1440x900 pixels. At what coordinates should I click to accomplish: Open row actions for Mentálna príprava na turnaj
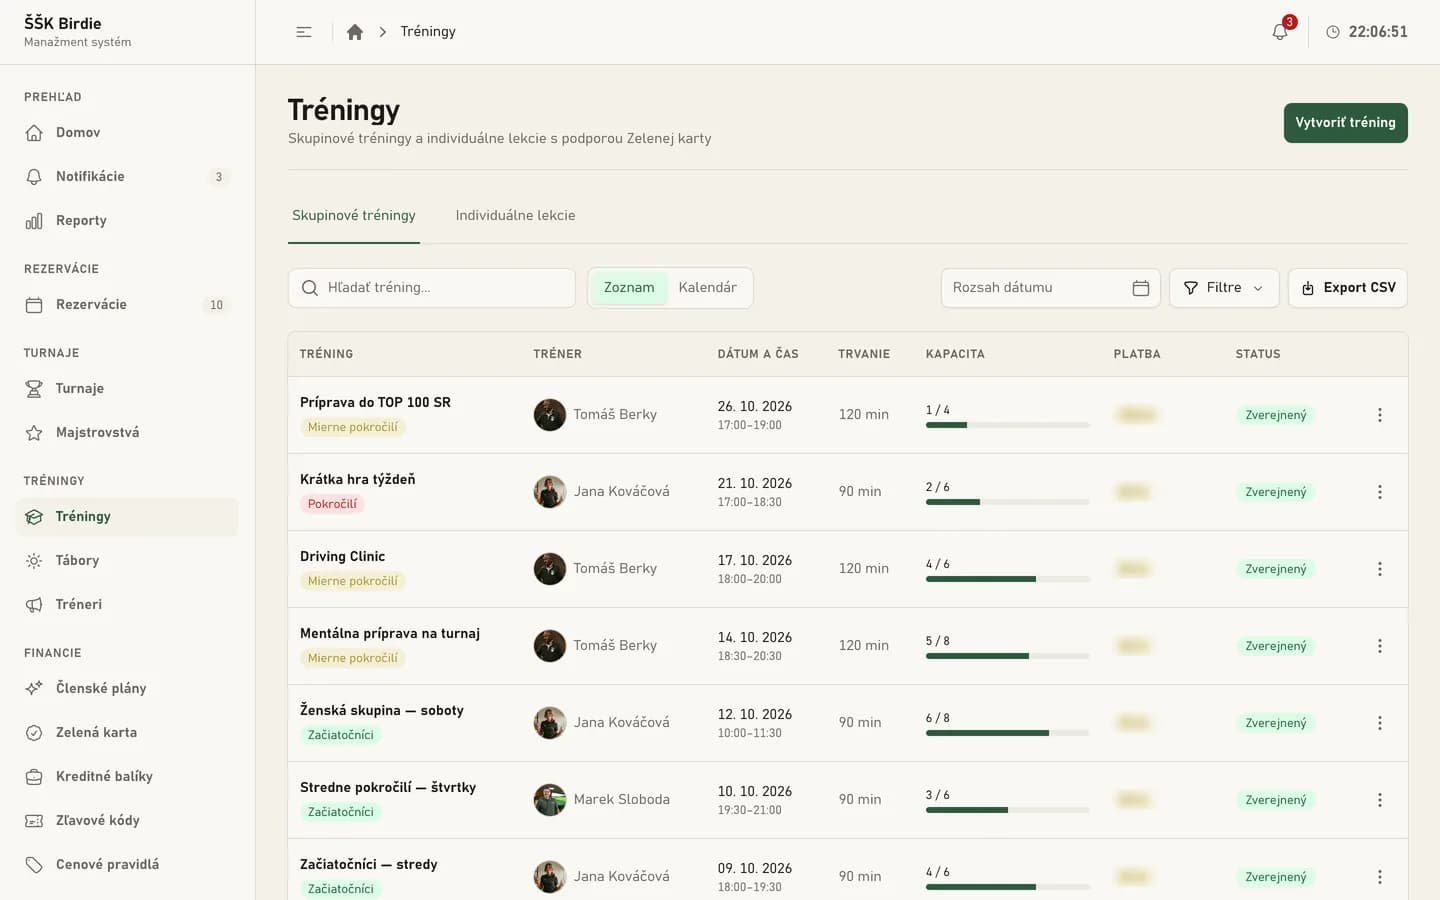[x=1380, y=646]
